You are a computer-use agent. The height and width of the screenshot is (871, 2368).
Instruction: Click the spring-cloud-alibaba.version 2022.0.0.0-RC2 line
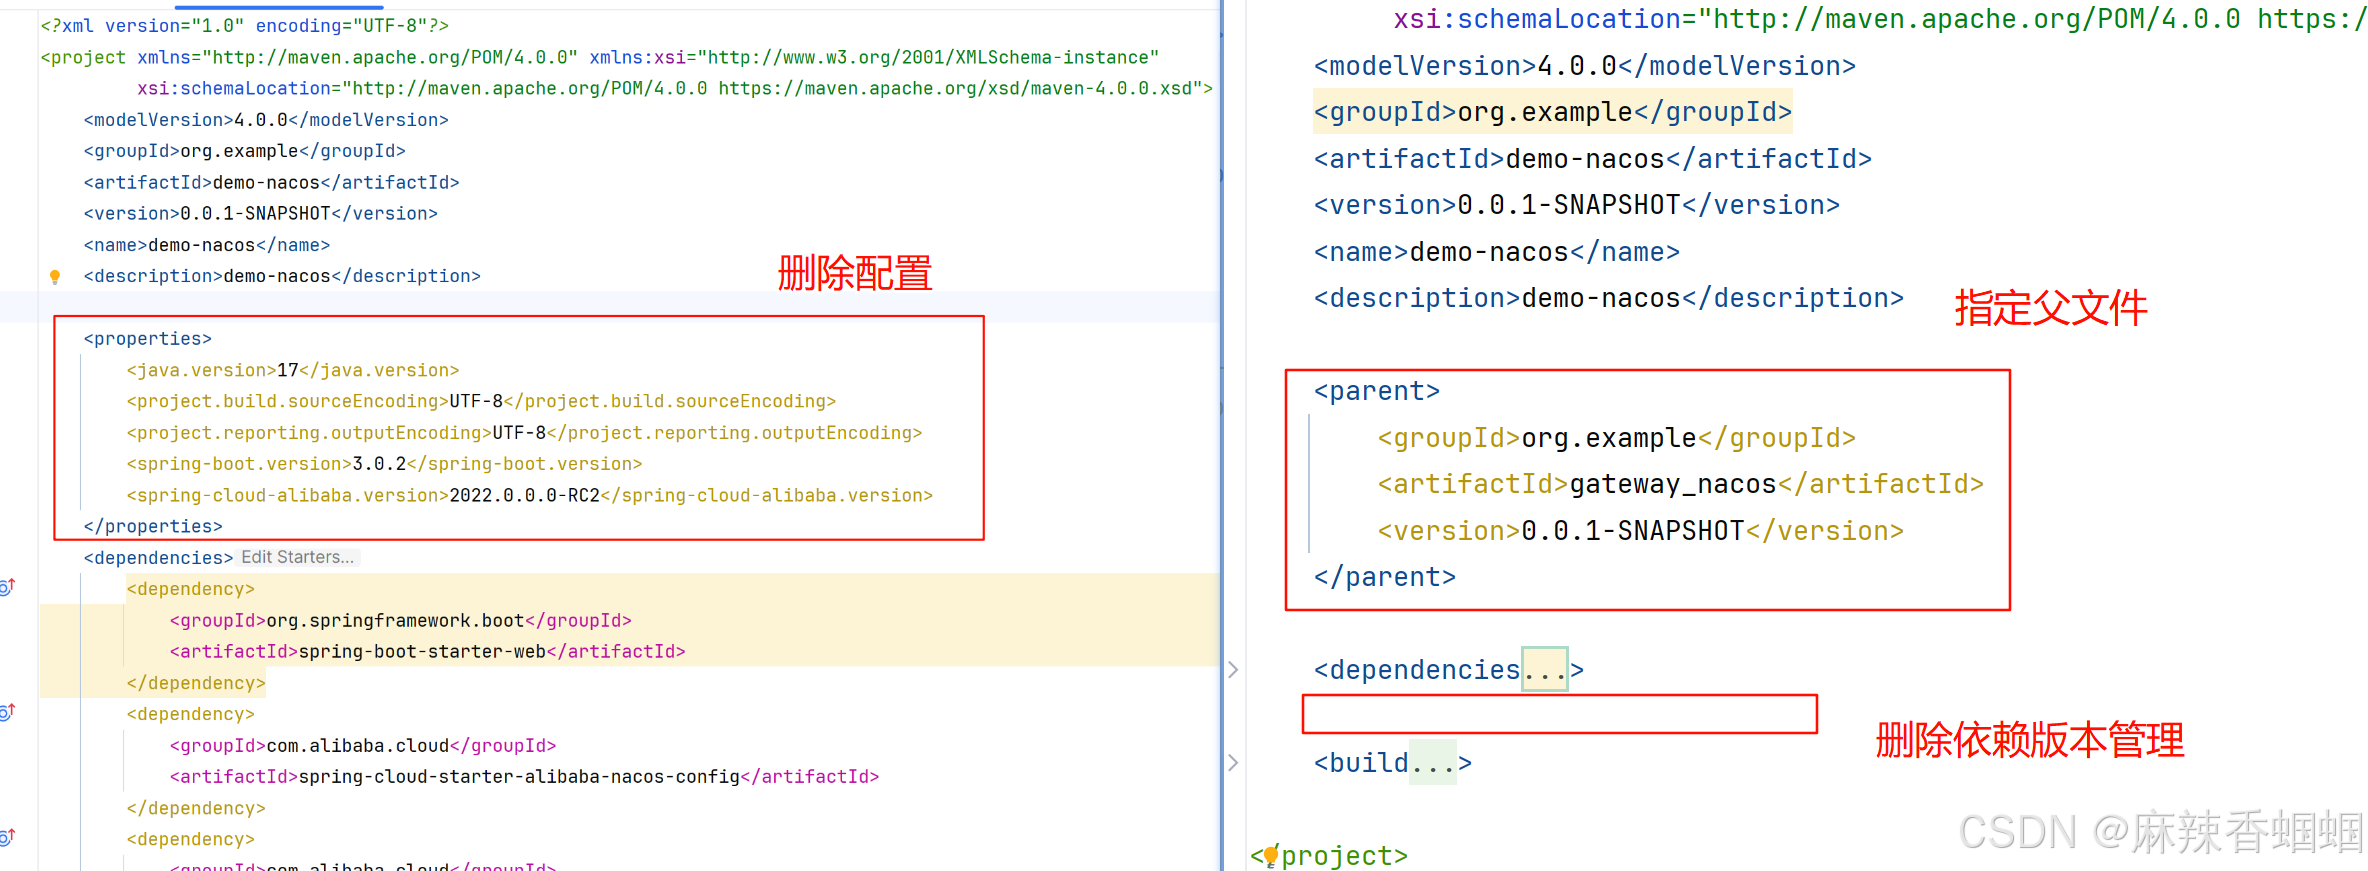tap(530, 495)
